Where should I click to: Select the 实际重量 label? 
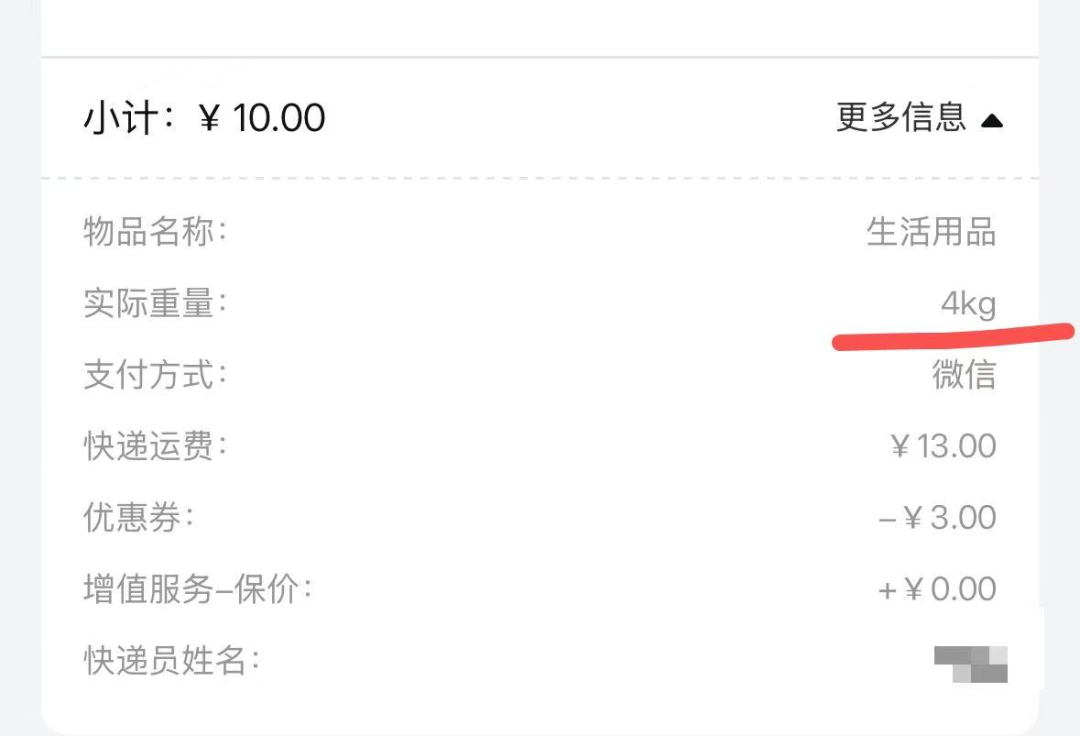tap(155, 304)
